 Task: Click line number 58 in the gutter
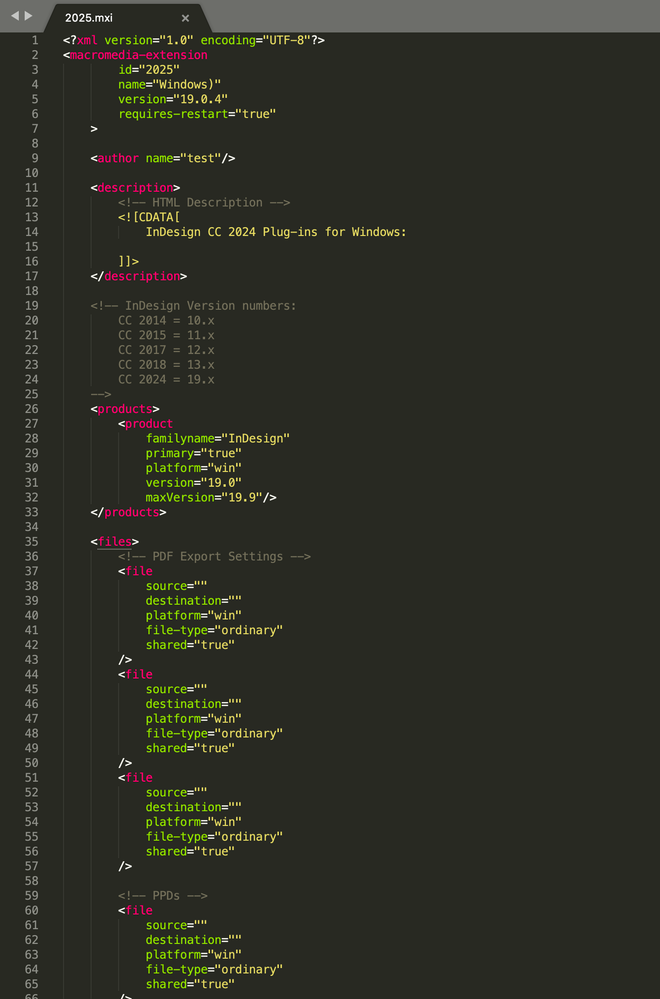click(32, 880)
